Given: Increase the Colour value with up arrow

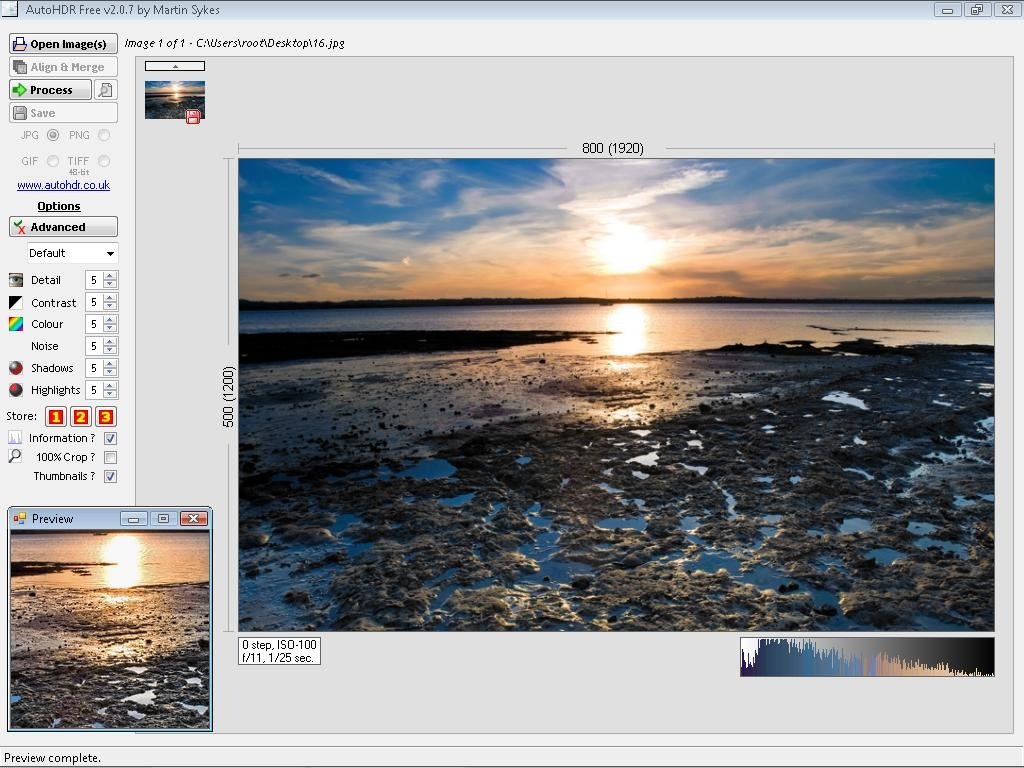Looking at the screenshot, I should 110,320.
